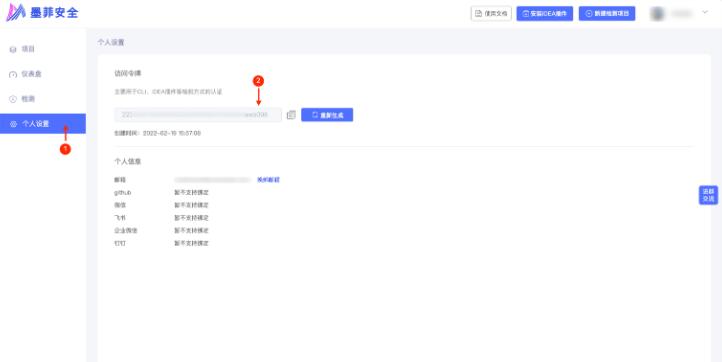Click the 墨菲安全 logo

42,12
